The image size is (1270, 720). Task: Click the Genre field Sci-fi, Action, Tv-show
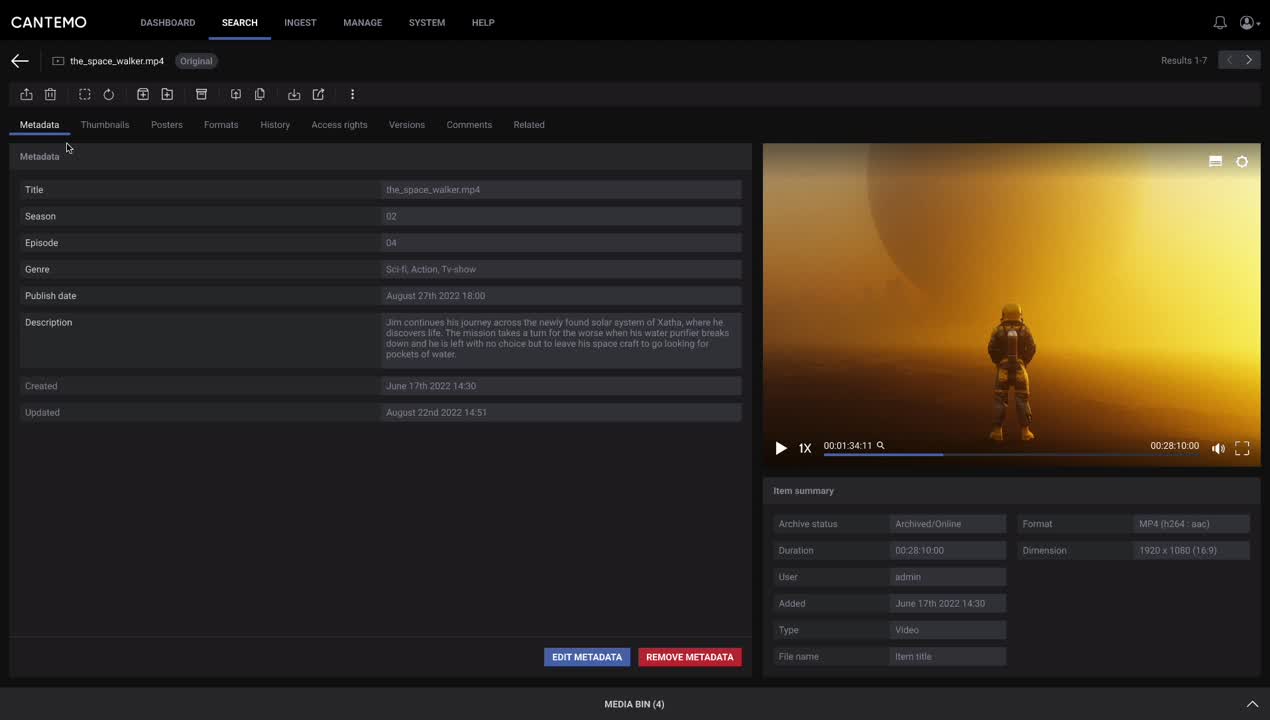[x=561, y=269]
